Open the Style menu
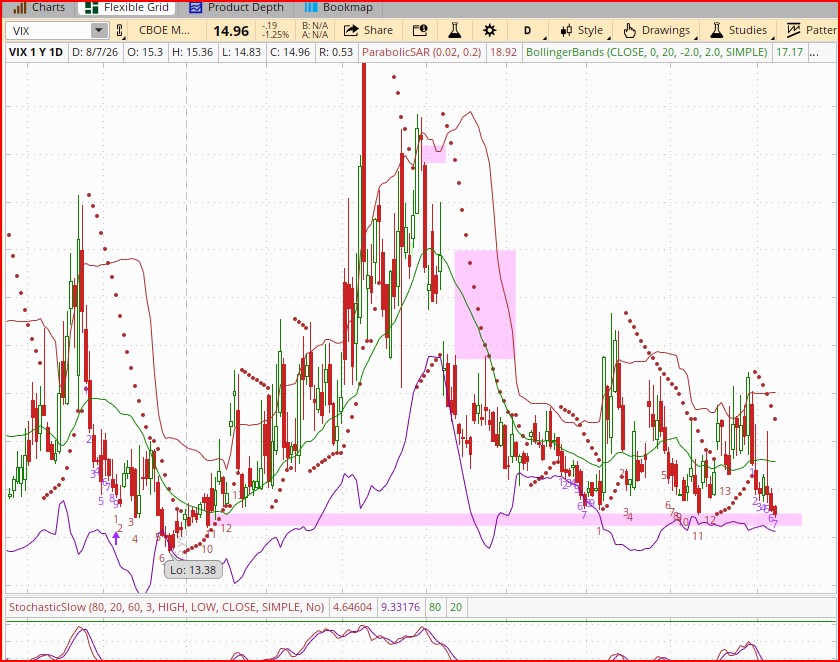The image size is (840, 662). coord(581,31)
